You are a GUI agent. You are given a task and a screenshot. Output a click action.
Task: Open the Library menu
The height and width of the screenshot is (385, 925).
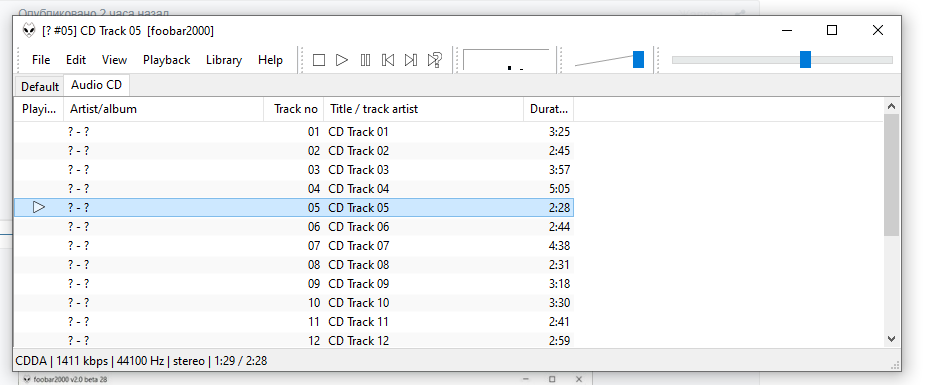tap(224, 60)
